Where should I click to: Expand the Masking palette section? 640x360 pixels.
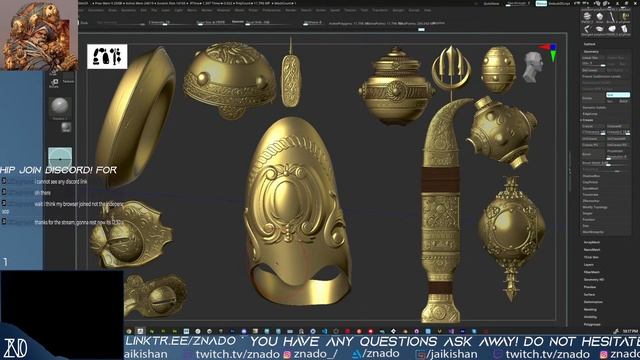590,309
